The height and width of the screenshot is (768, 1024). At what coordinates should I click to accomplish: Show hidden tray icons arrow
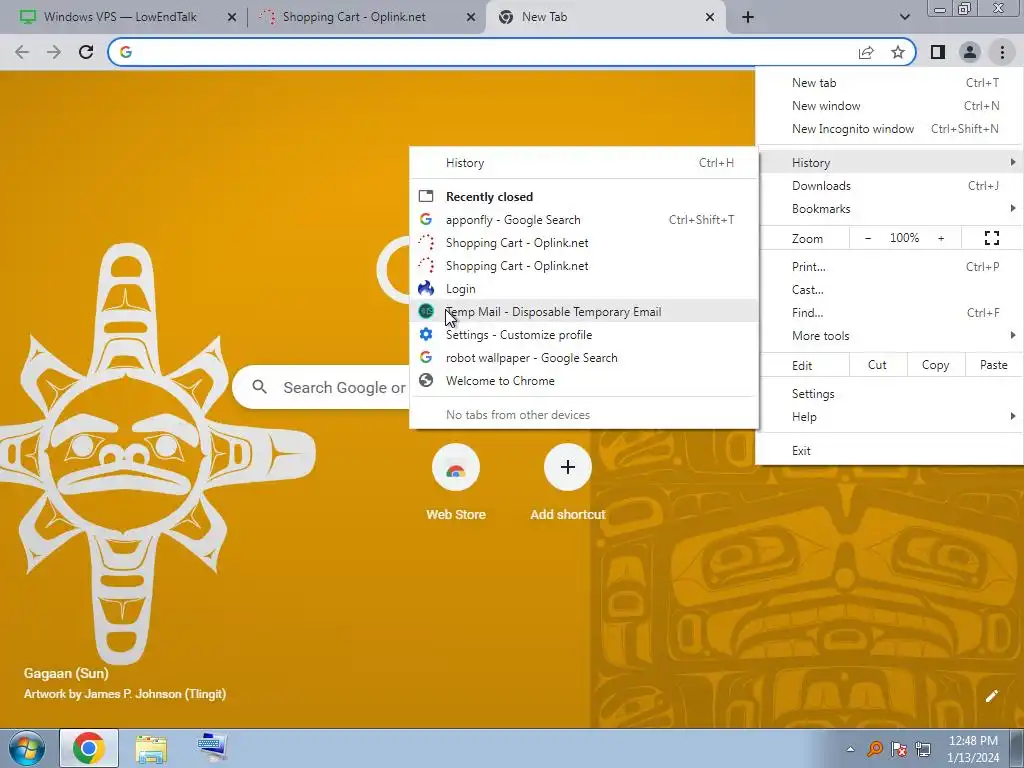pos(850,749)
